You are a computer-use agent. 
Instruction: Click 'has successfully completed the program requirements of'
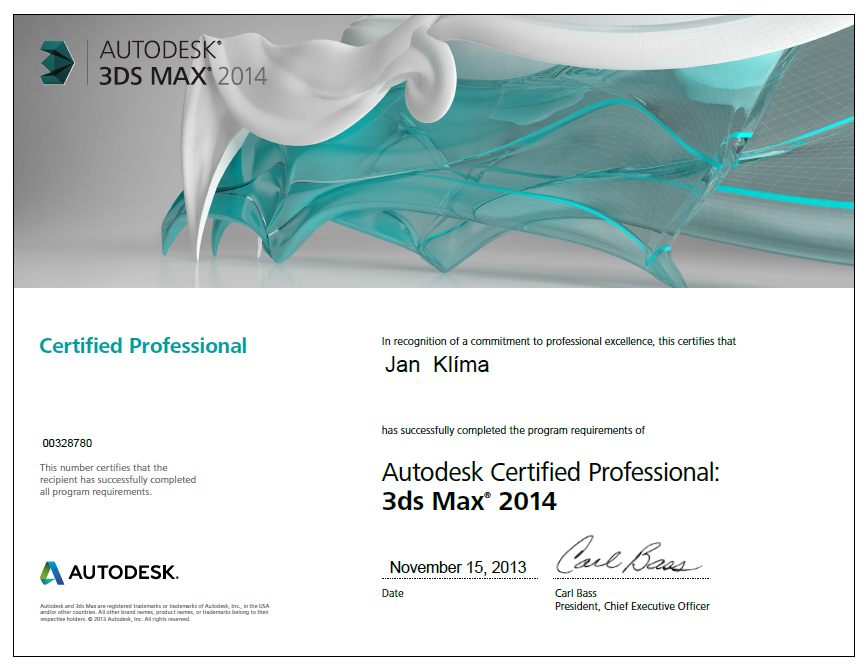pos(513,430)
